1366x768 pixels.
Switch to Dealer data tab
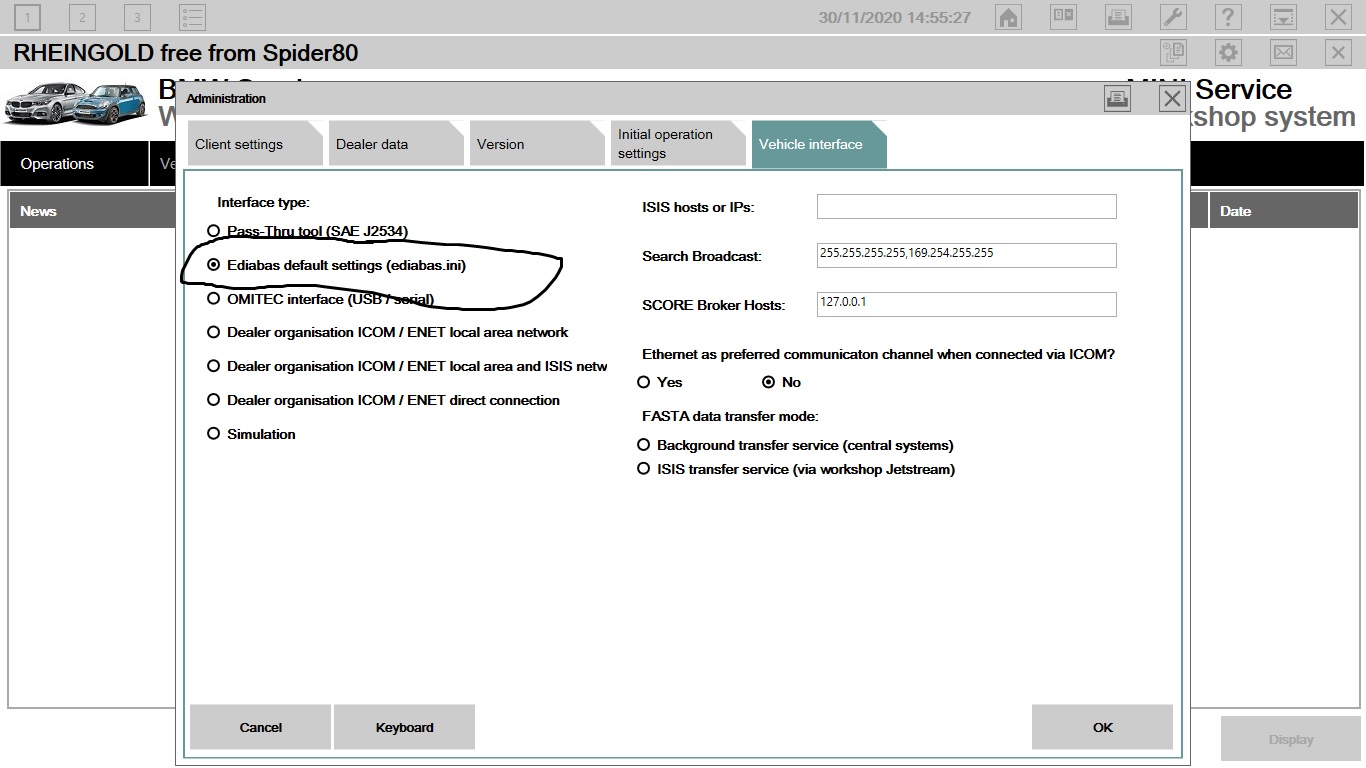tap(397, 144)
